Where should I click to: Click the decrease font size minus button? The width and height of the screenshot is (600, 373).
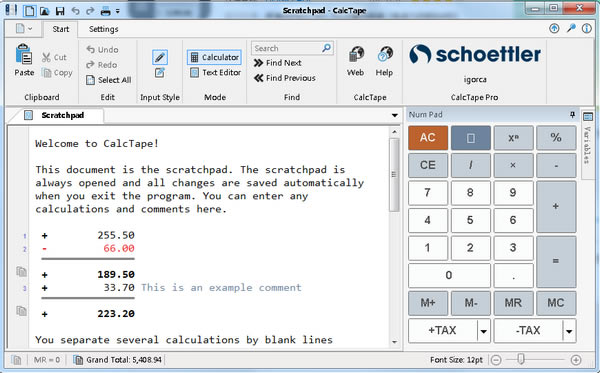(496, 360)
